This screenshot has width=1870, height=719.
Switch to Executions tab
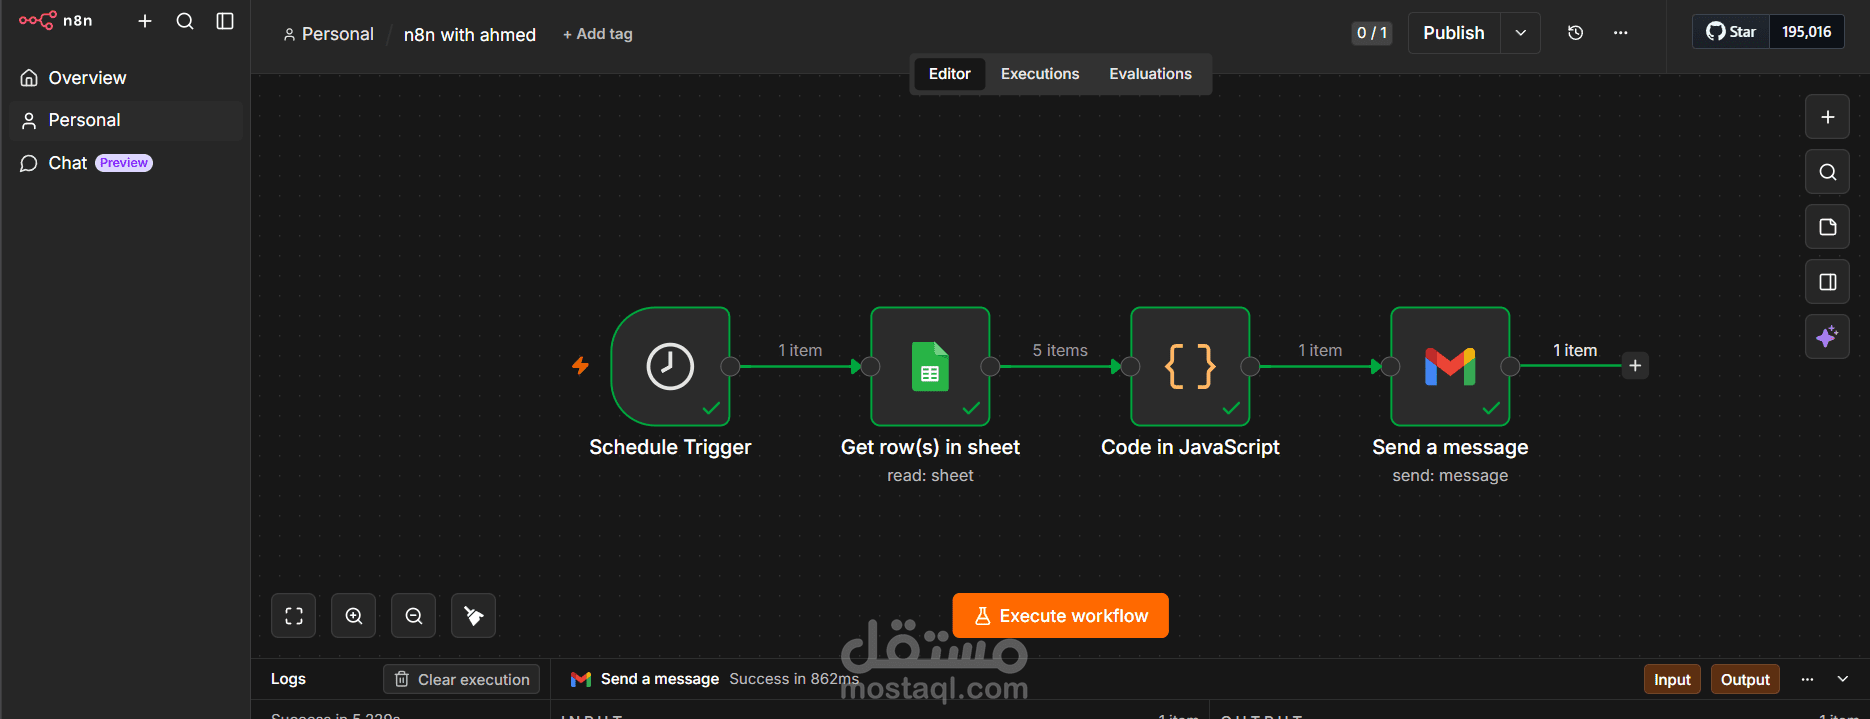1040,74
